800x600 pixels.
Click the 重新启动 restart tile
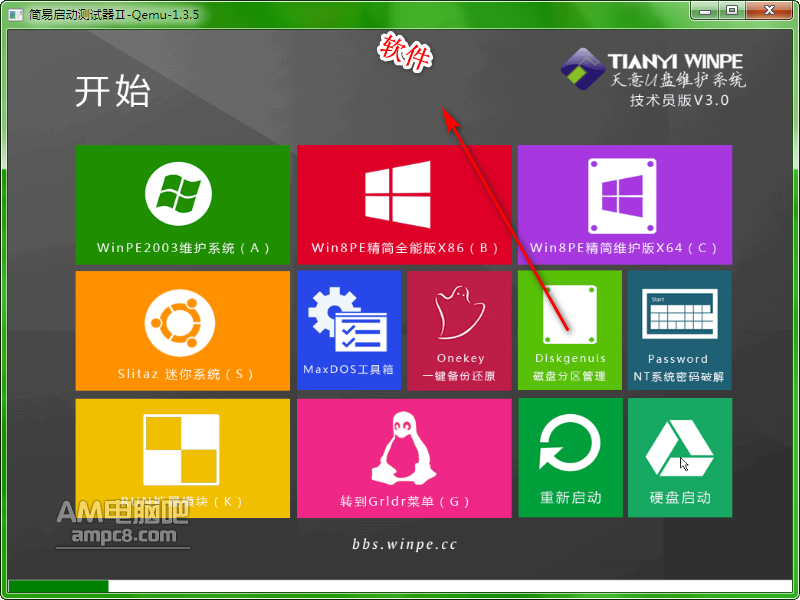(x=570, y=458)
